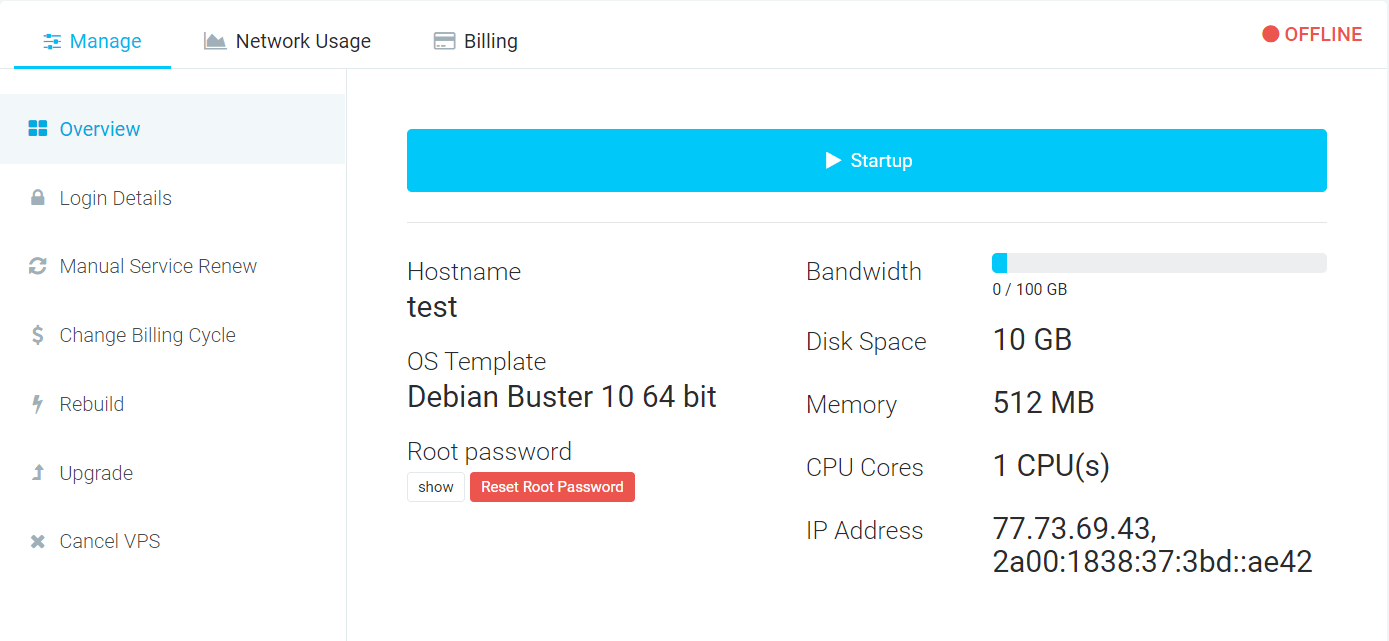Image resolution: width=1389 pixels, height=641 pixels.
Task: Click the Change Billing Cycle dollar icon
Action: (x=36, y=334)
